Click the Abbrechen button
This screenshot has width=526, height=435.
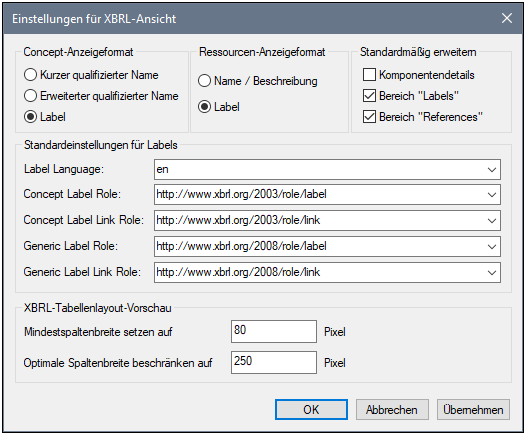[392, 410]
